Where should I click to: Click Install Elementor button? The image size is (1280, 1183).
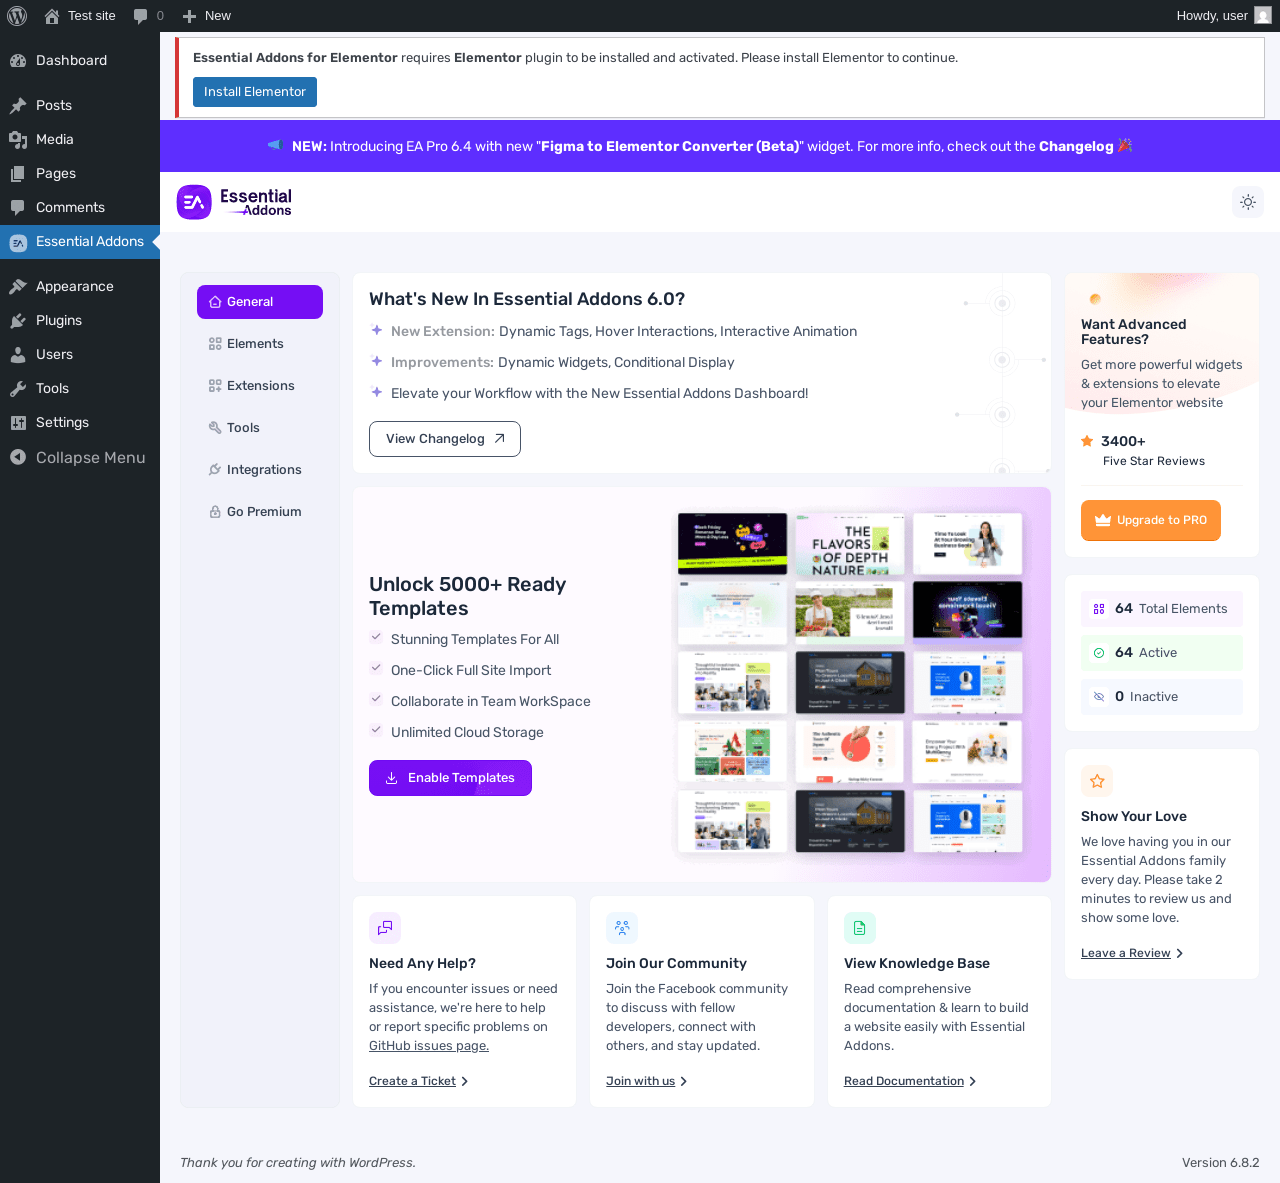point(255,92)
